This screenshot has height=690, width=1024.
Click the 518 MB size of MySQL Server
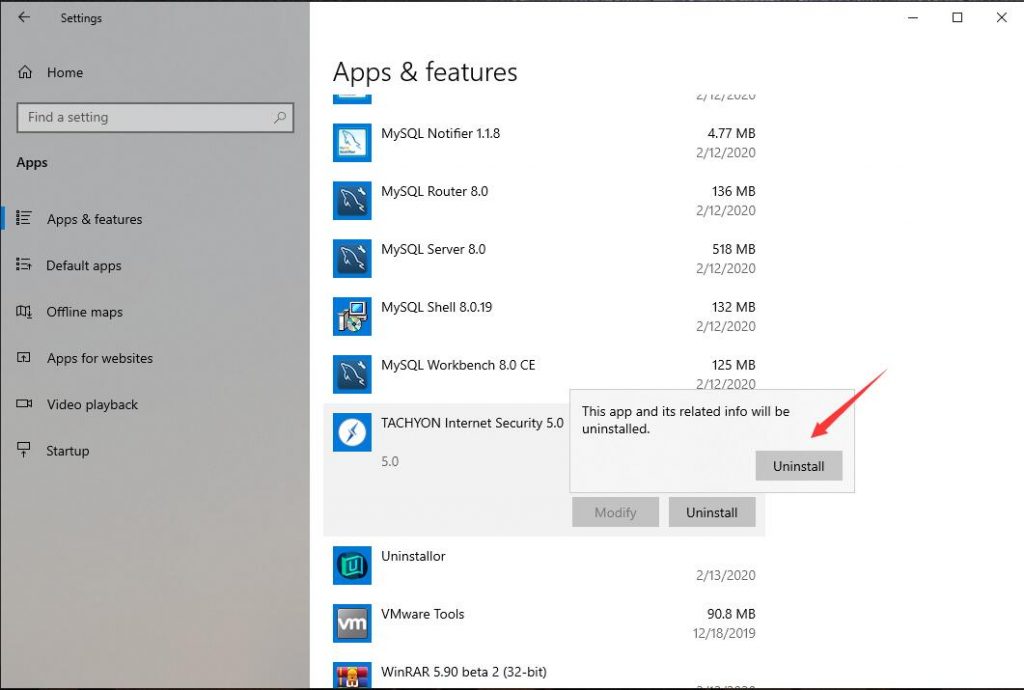(734, 249)
